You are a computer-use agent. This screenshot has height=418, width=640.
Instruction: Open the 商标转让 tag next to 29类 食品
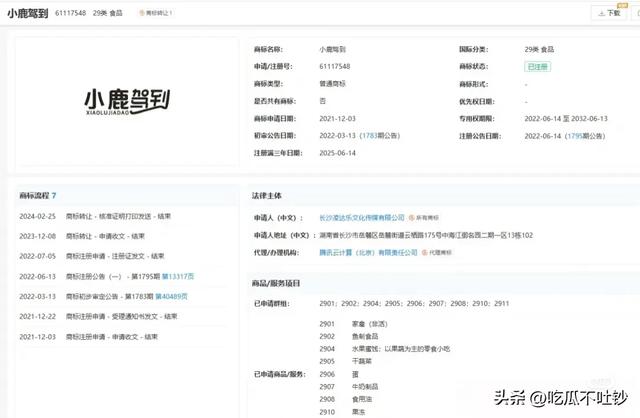156,13
